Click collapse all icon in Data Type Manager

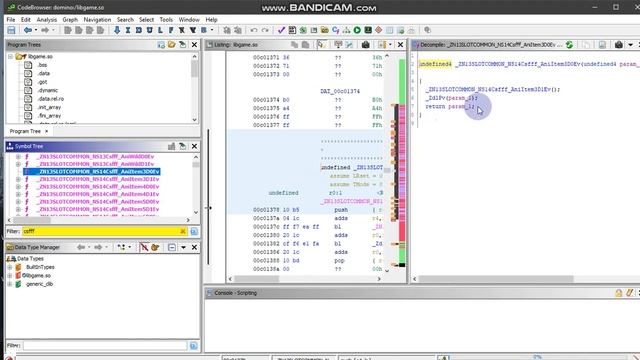(x=172, y=247)
